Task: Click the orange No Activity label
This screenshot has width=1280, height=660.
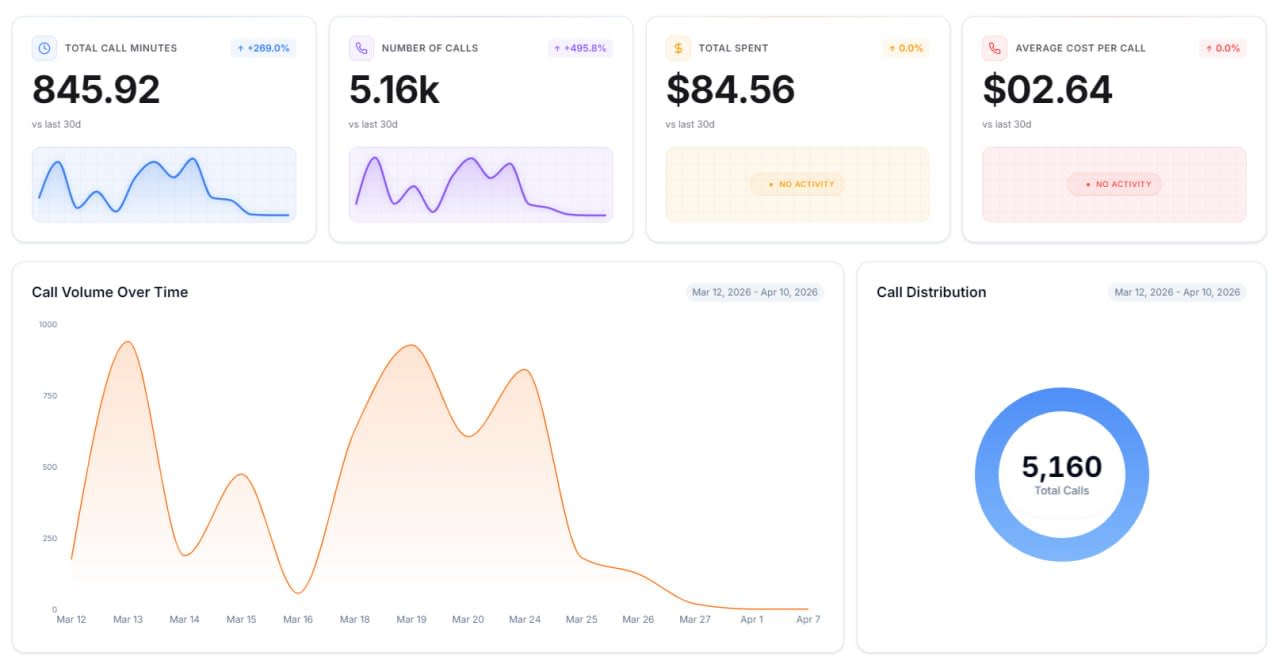Action: click(x=797, y=184)
